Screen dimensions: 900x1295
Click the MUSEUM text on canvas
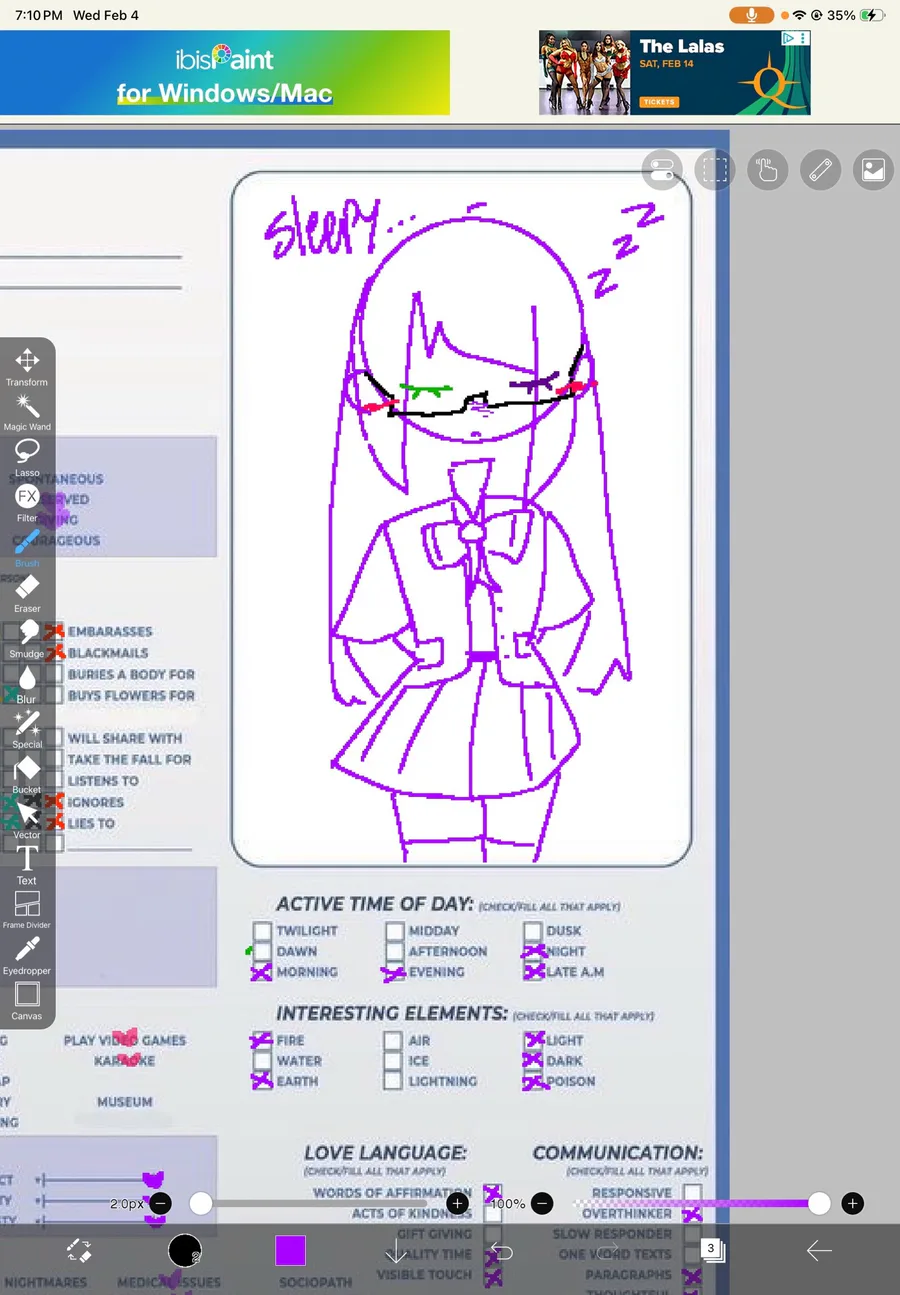[x=125, y=1102]
